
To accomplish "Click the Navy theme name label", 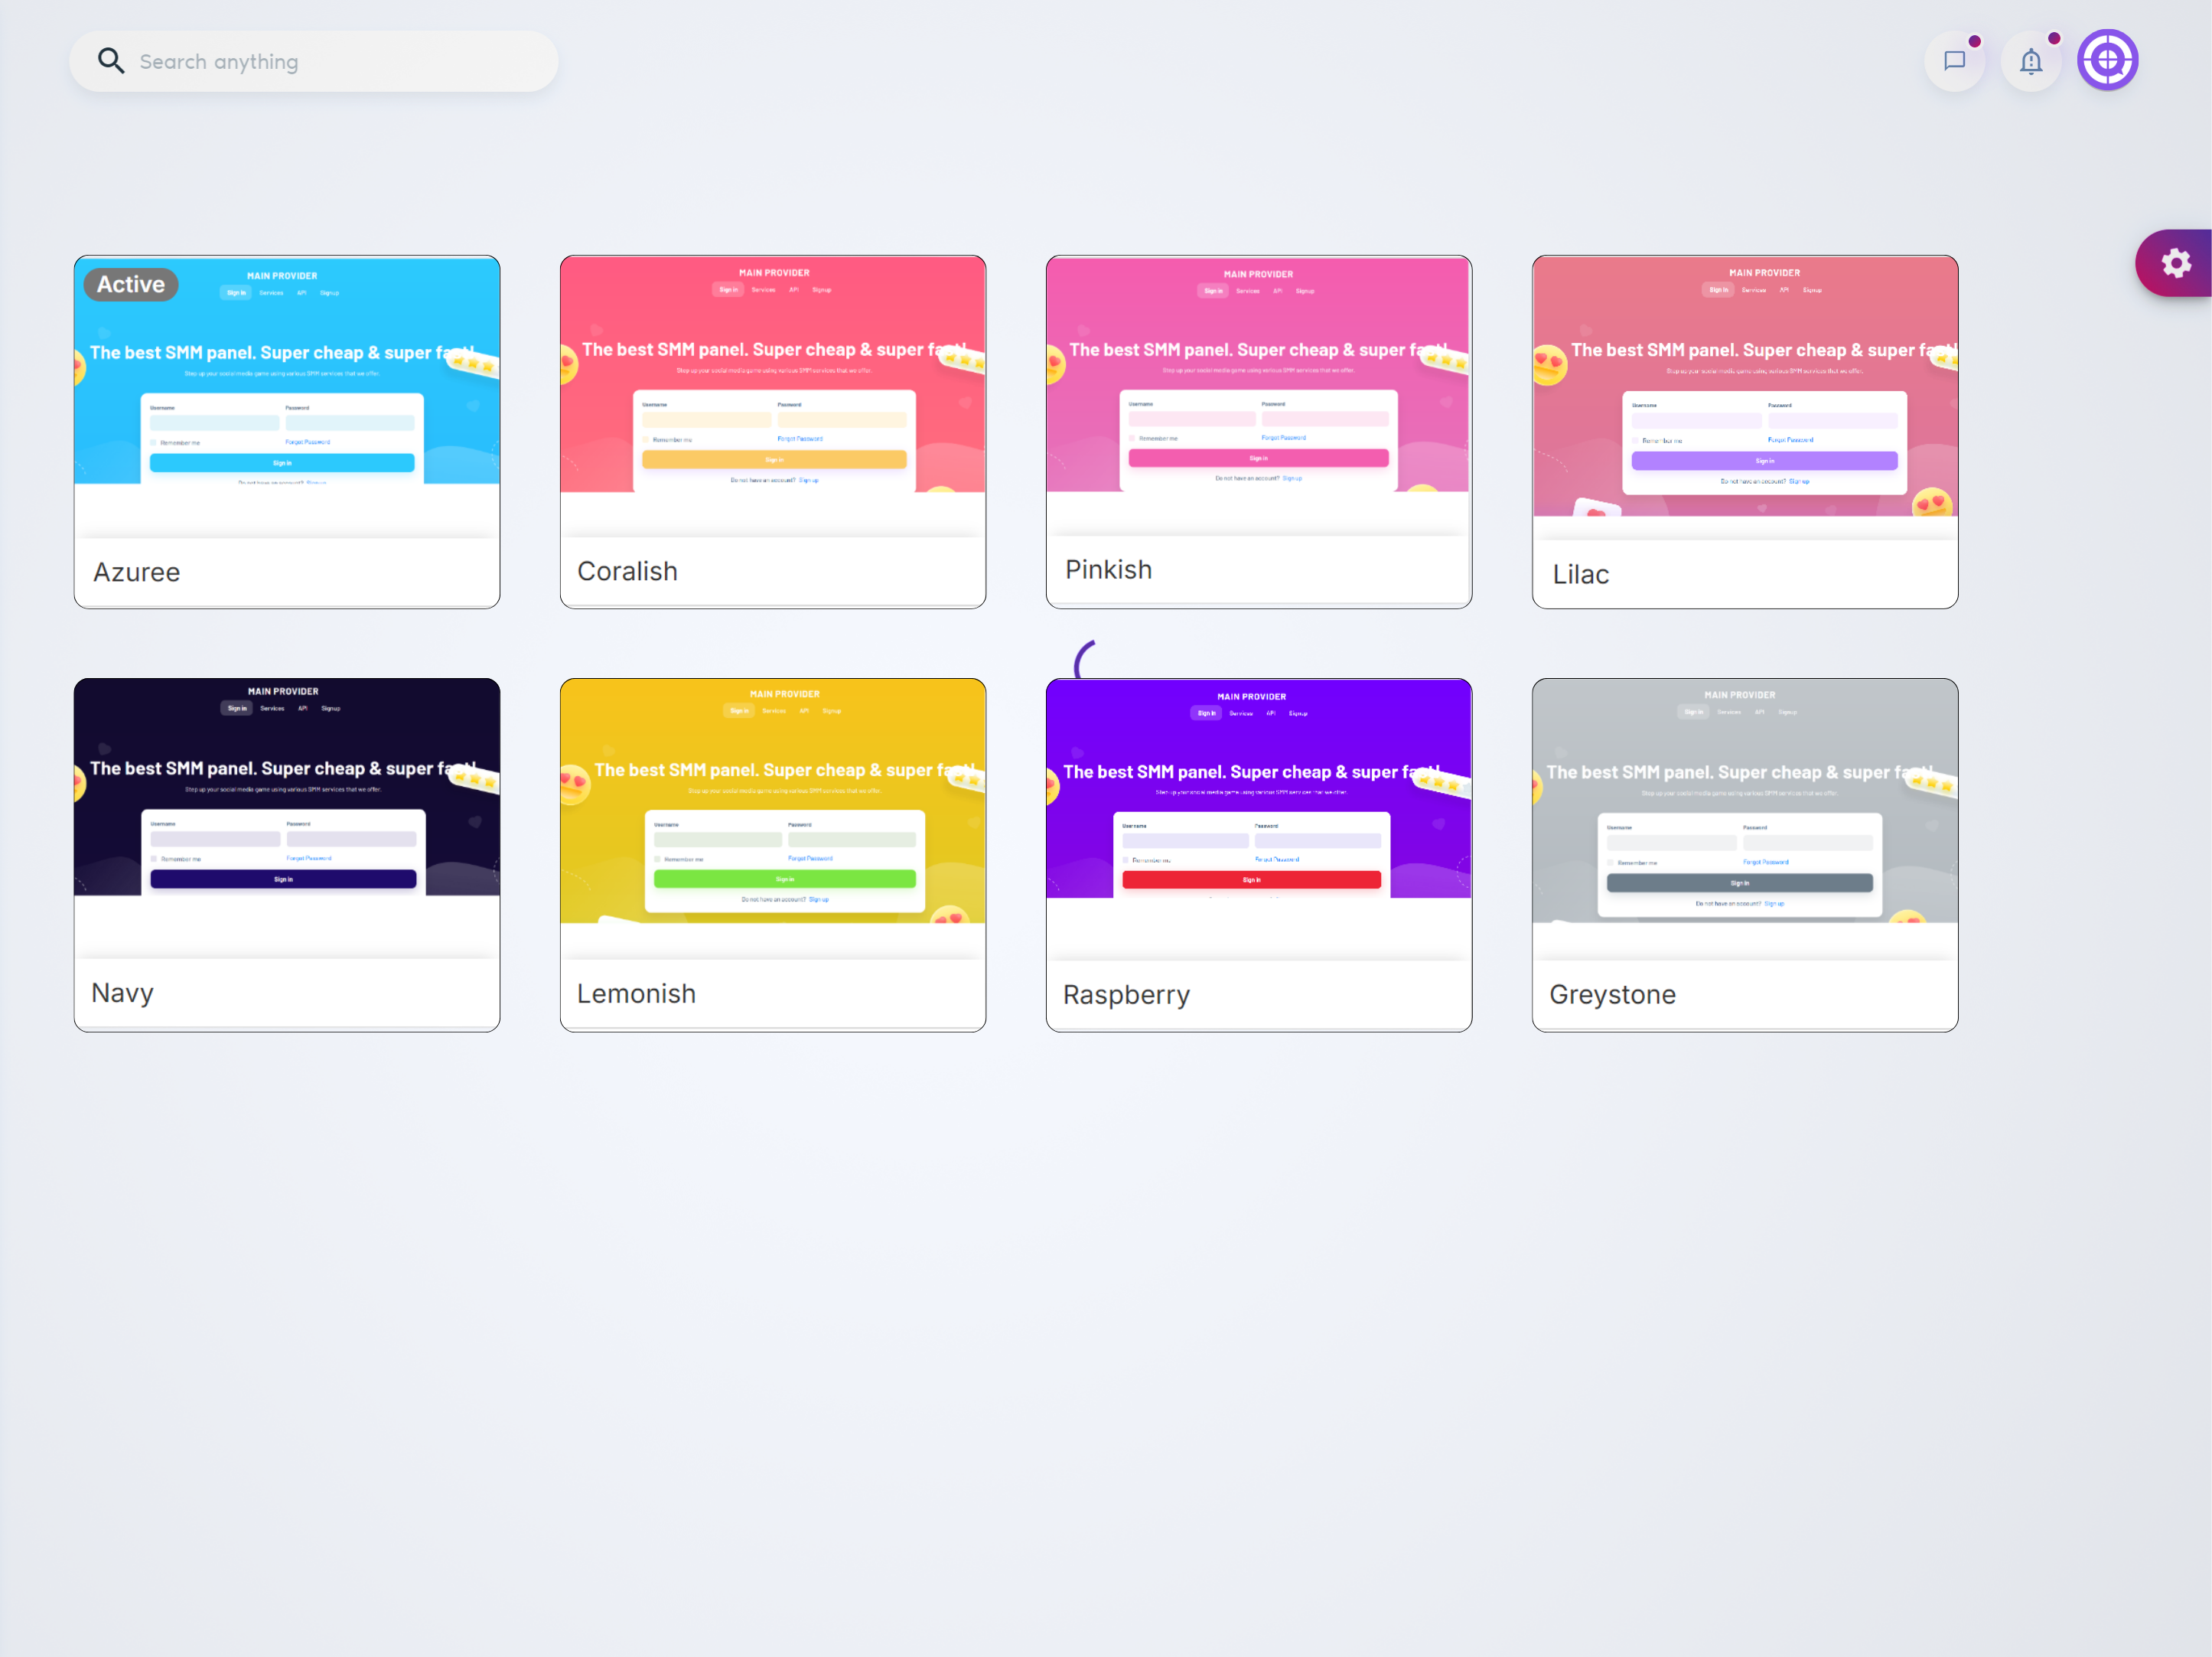I will (x=122, y=993).
